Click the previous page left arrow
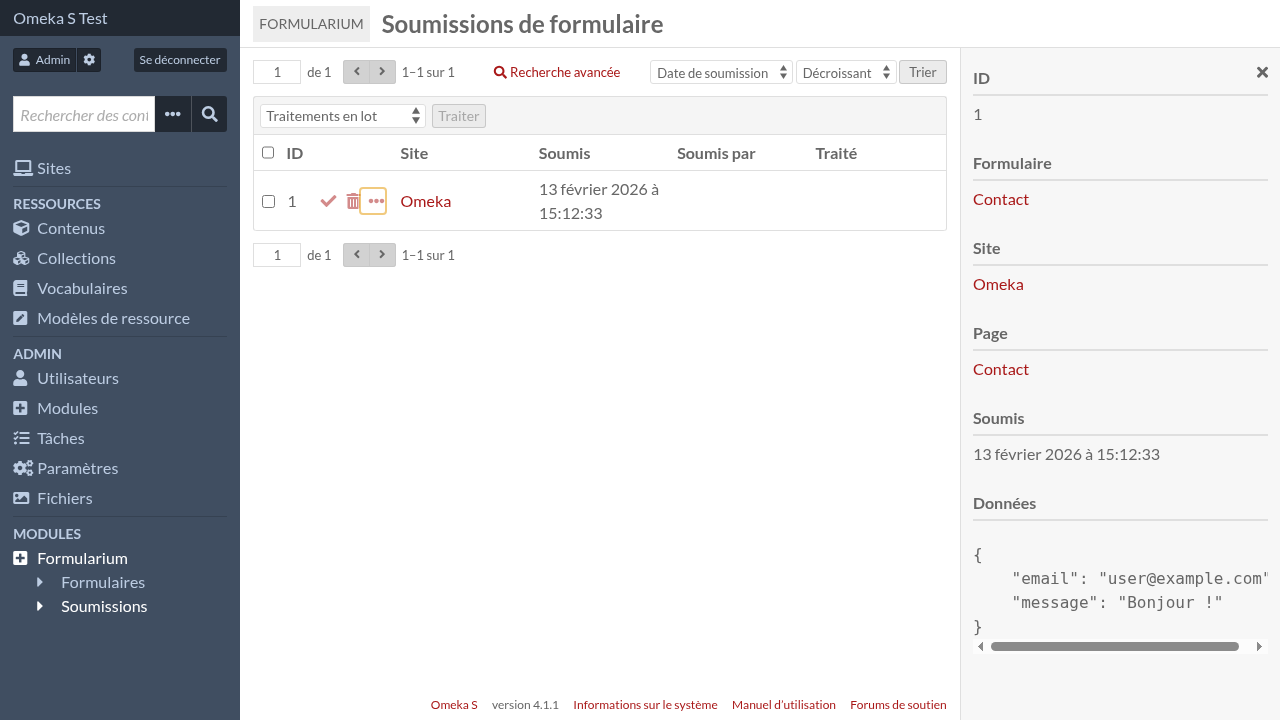 click(356, 72)
